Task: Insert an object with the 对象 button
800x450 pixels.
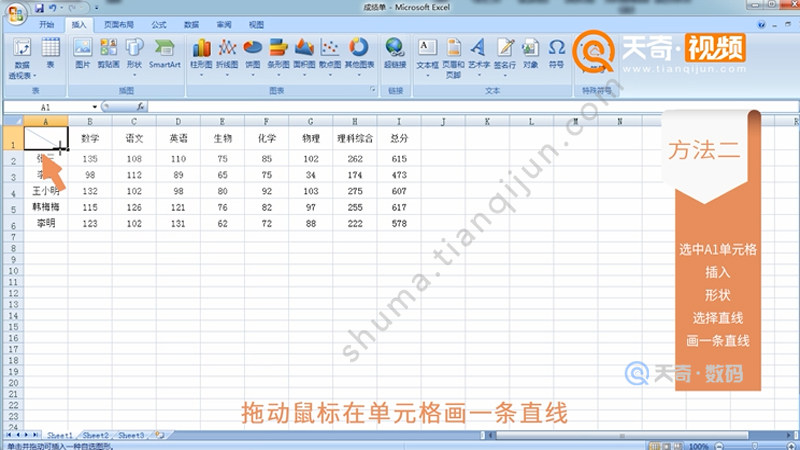Action: [530, 53]
